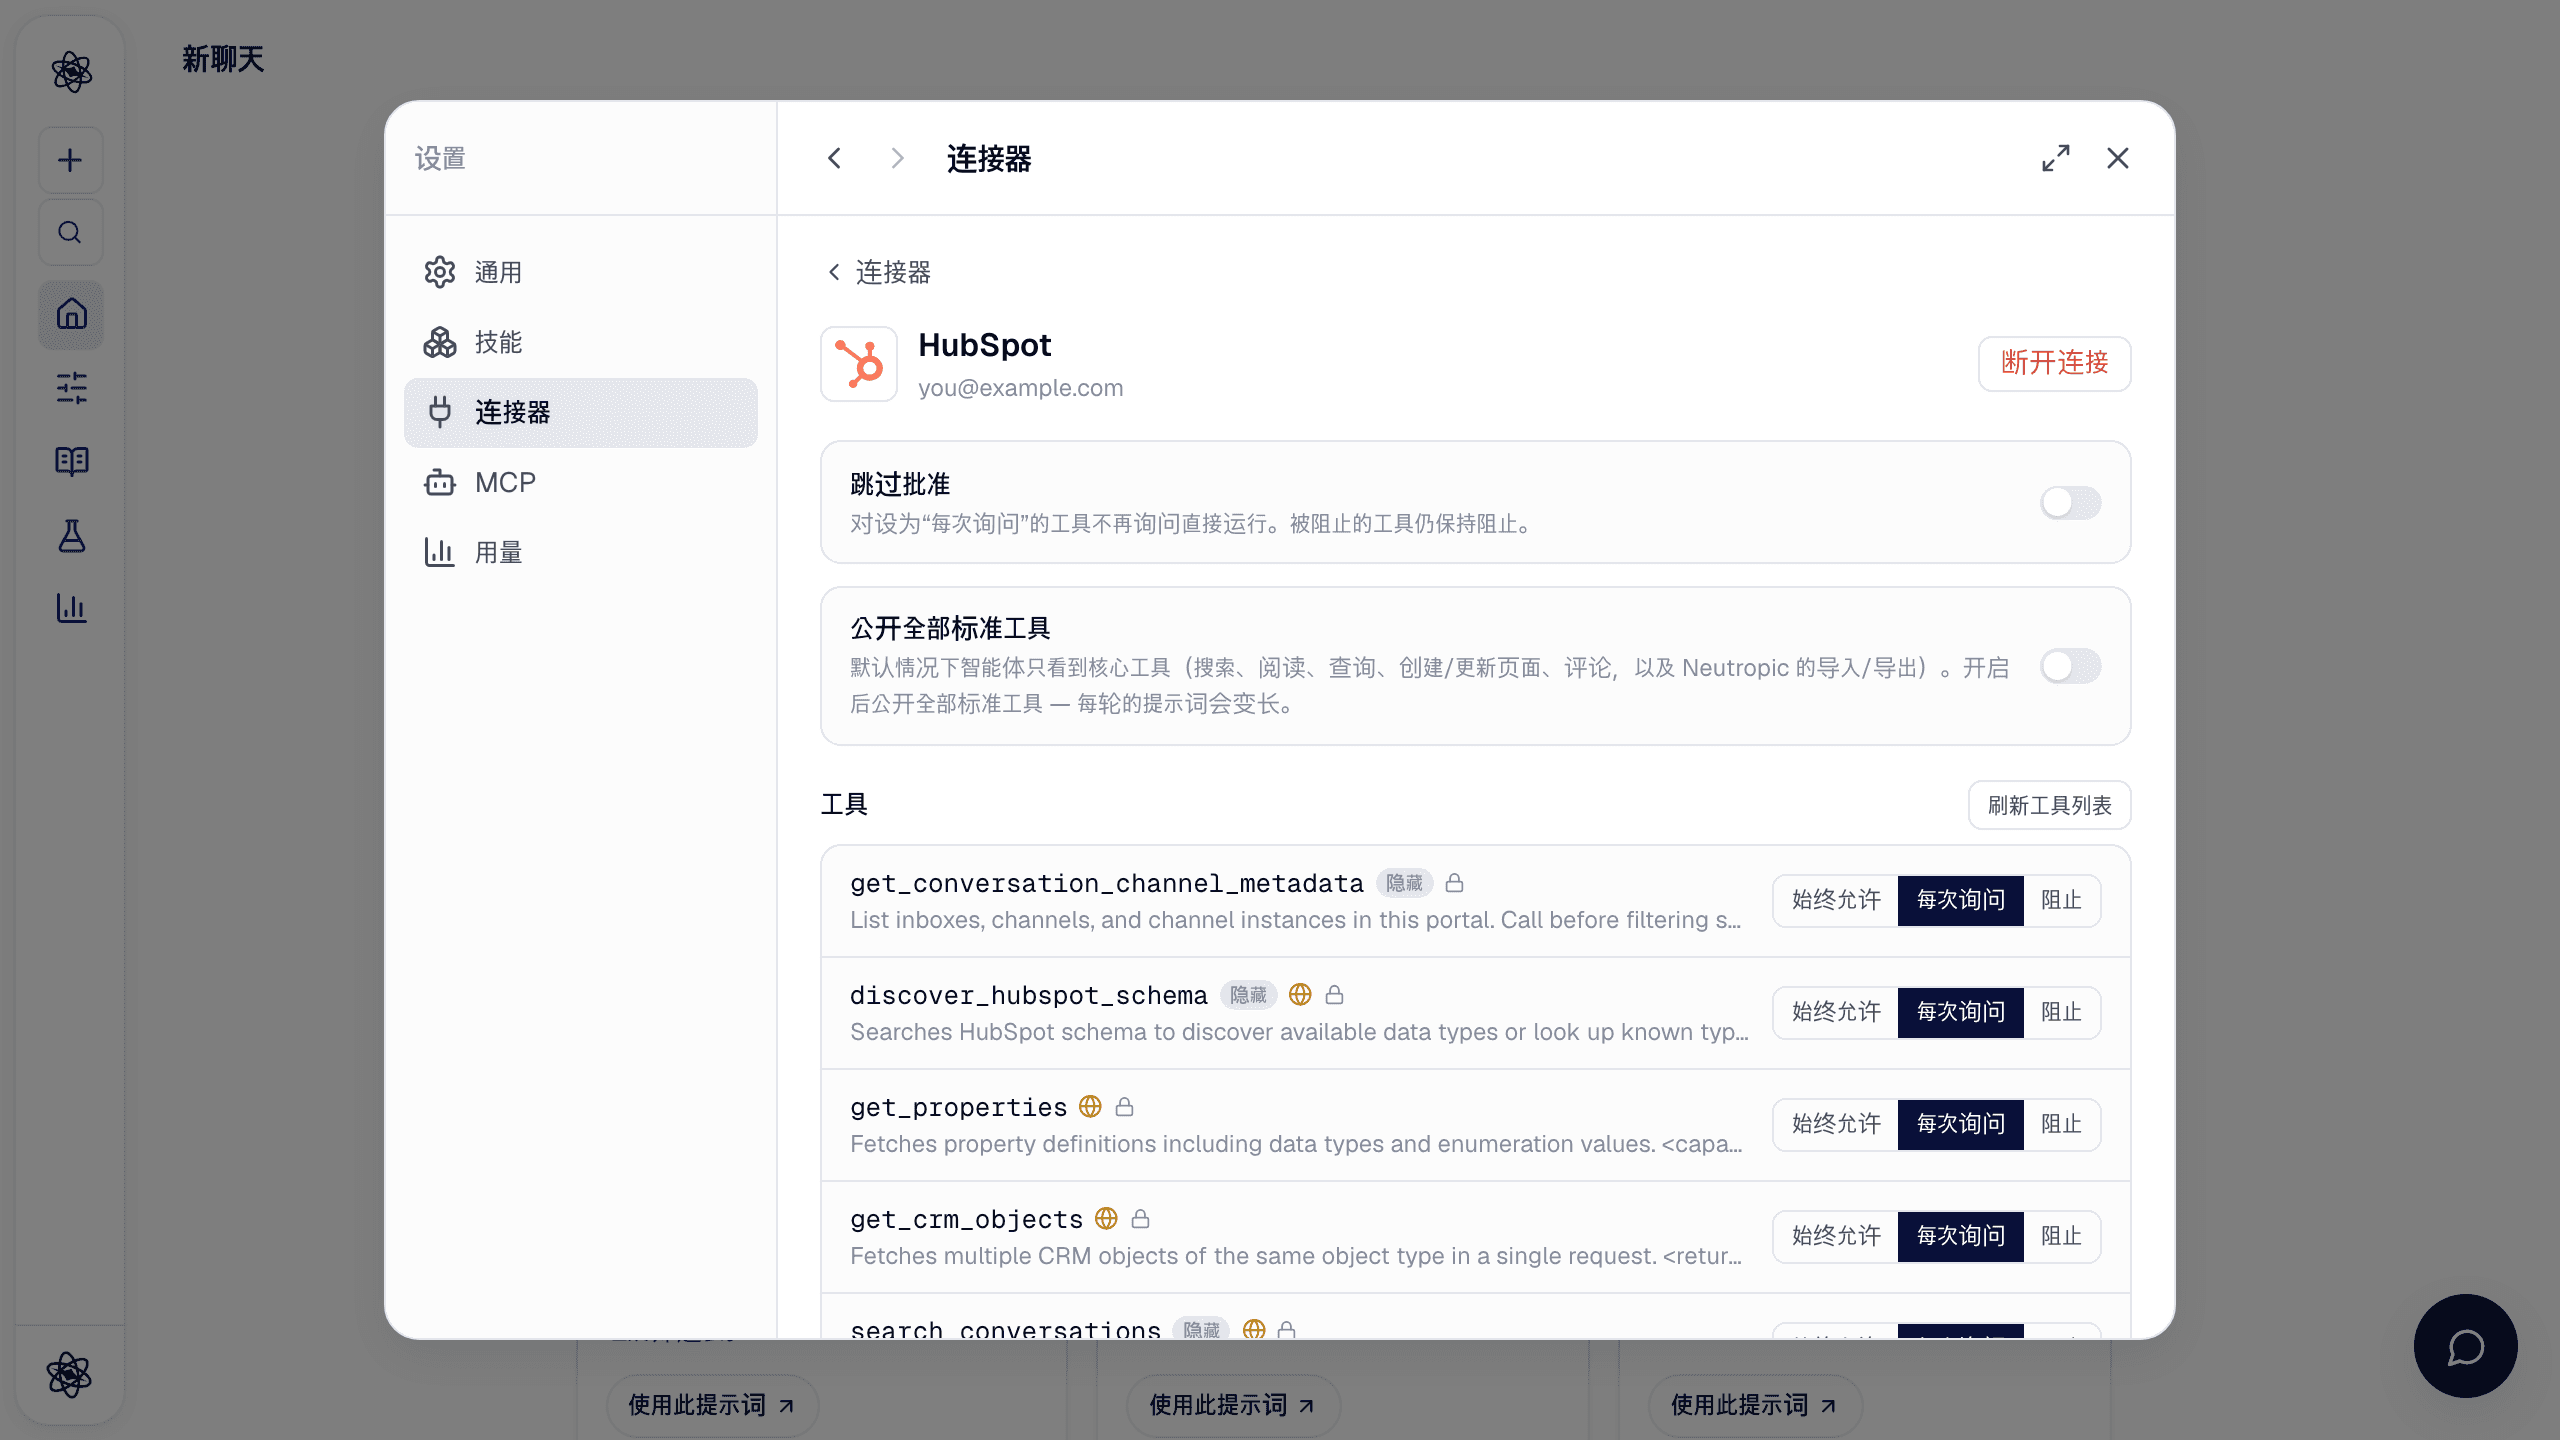Go to home via sidebar house icon
The height and width of the screenshot is (1440, 2560).
[x=71, y=314]
